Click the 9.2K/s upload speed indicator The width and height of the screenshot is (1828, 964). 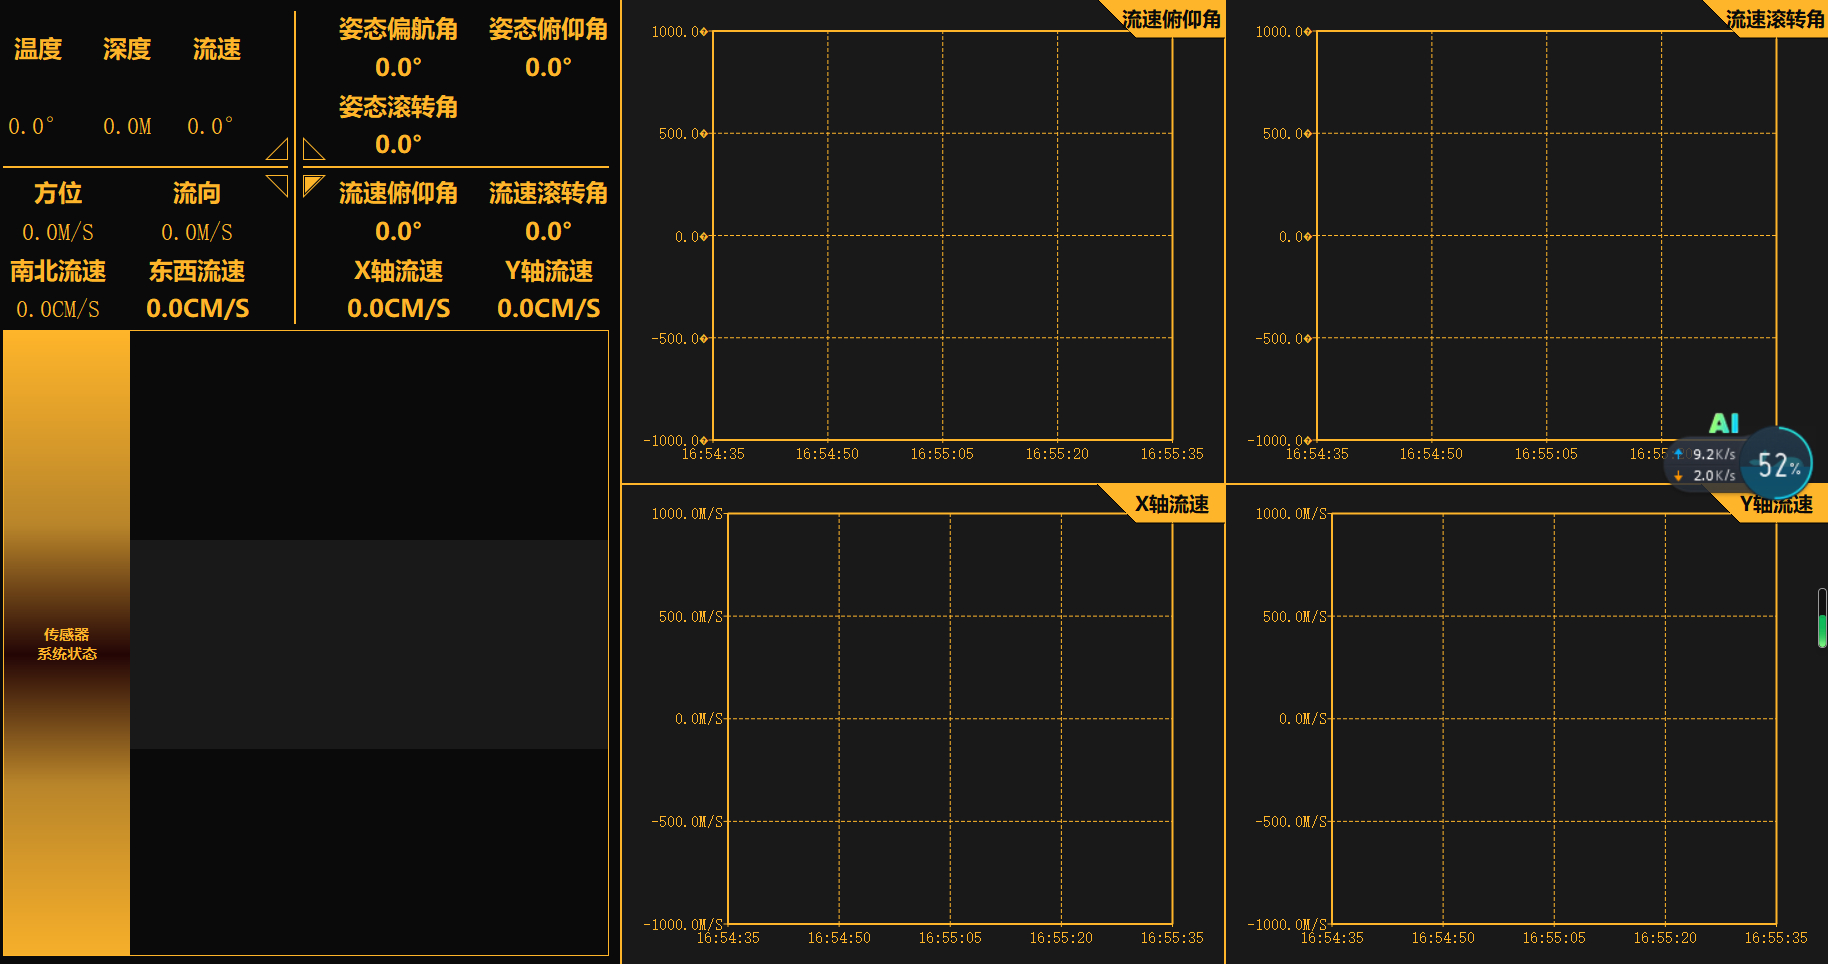click(x=1706, y=454)
